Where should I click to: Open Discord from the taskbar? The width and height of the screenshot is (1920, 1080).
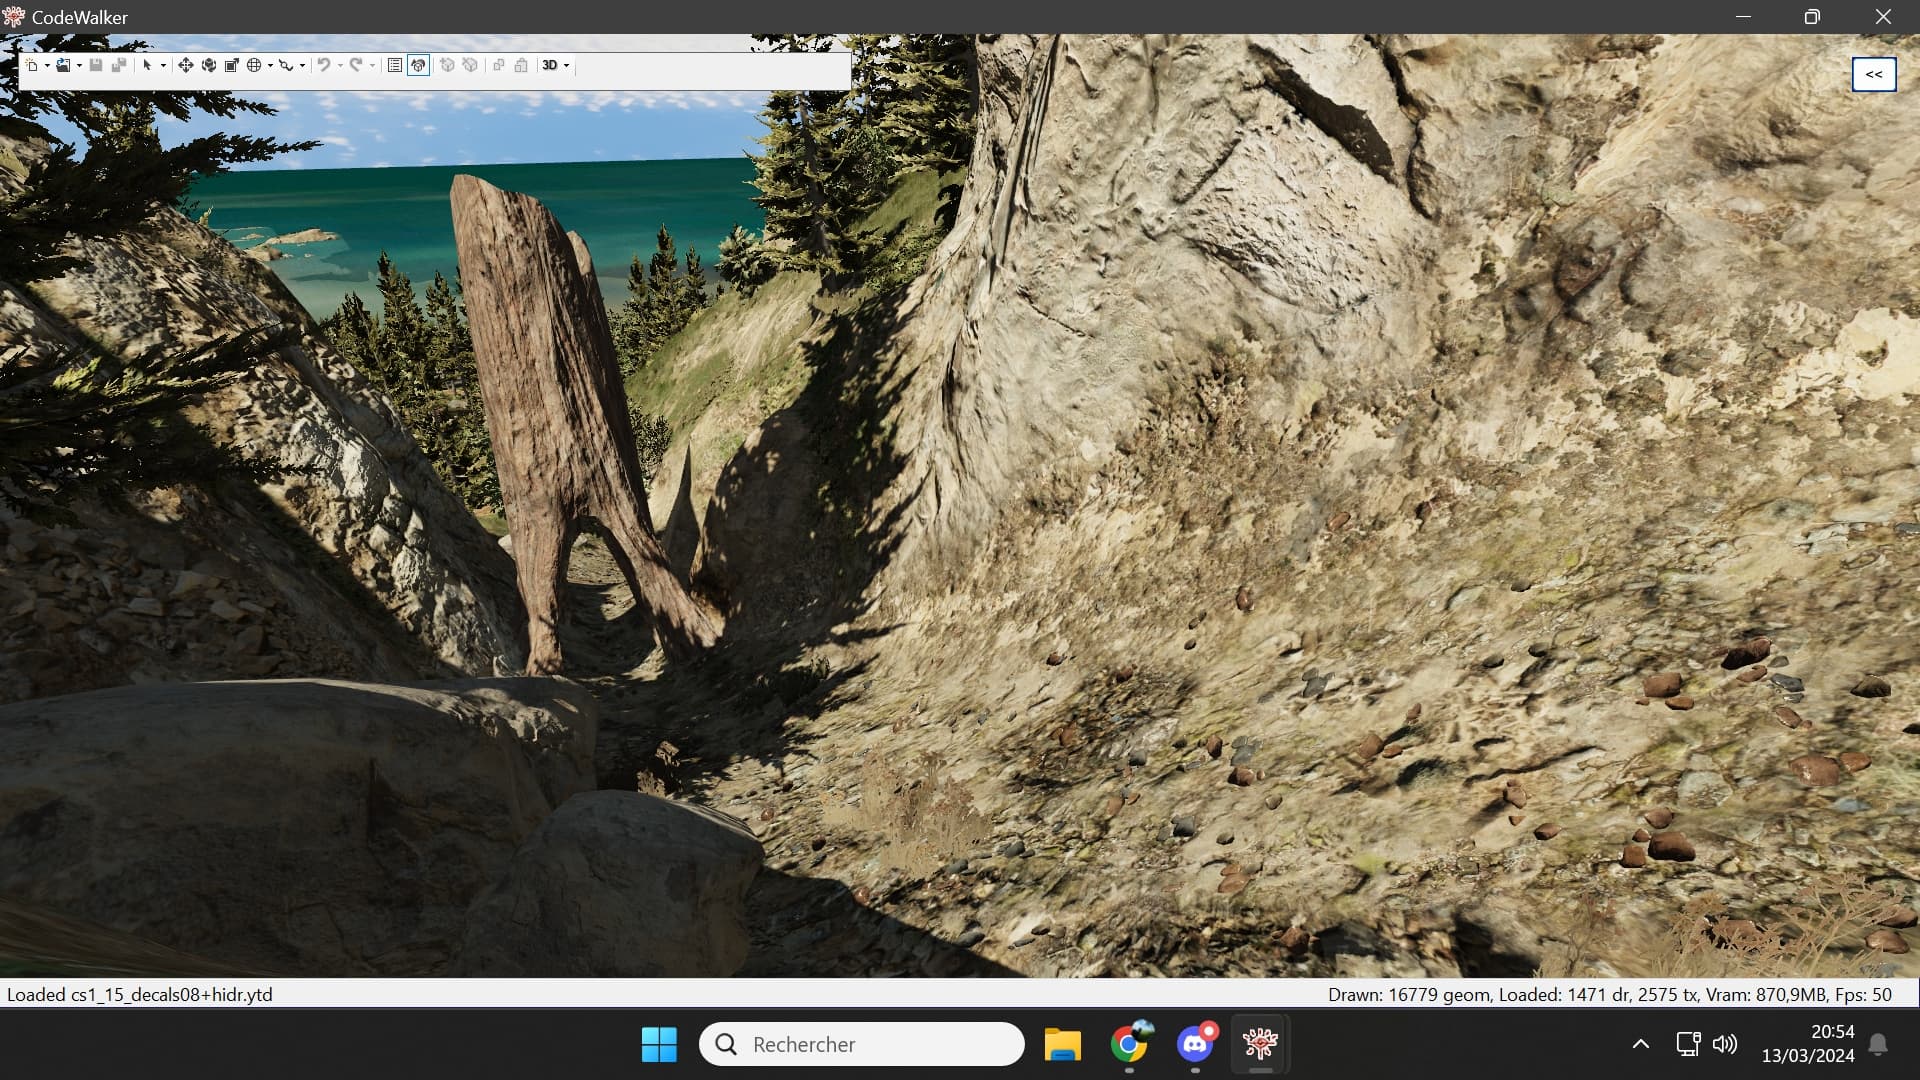click(1194, 1043)
